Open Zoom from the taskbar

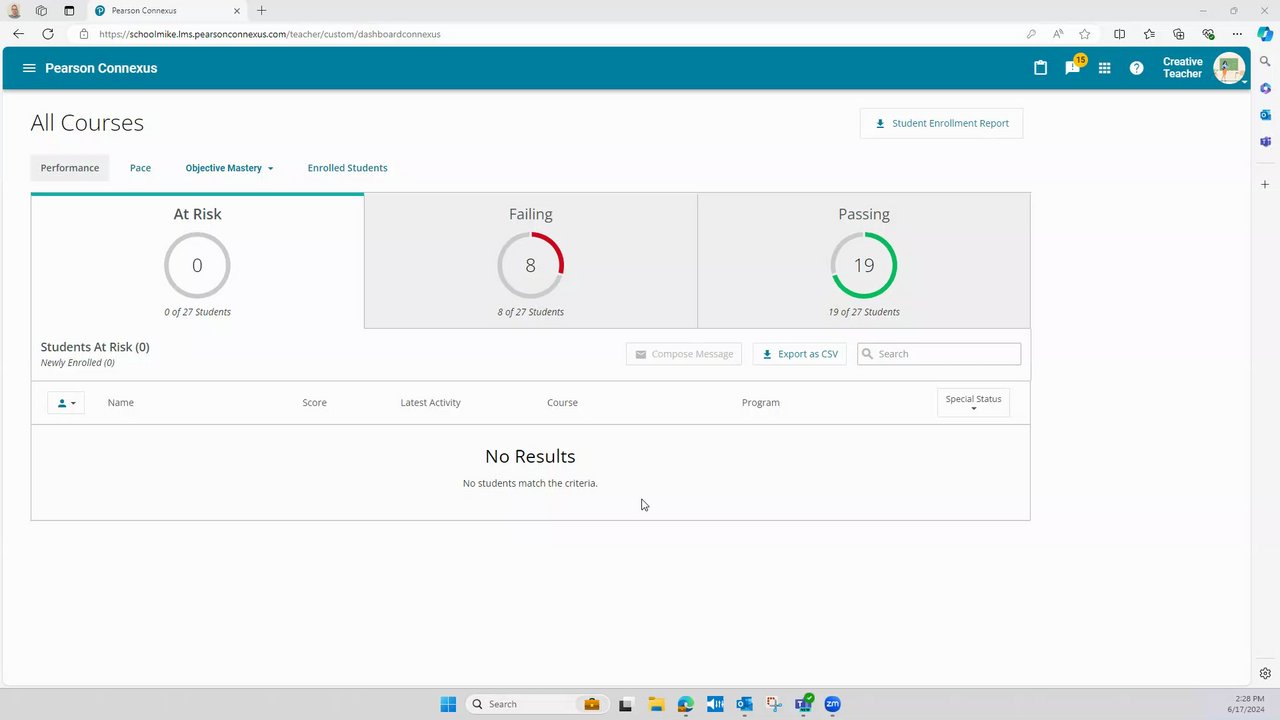(x=832, y=704)
